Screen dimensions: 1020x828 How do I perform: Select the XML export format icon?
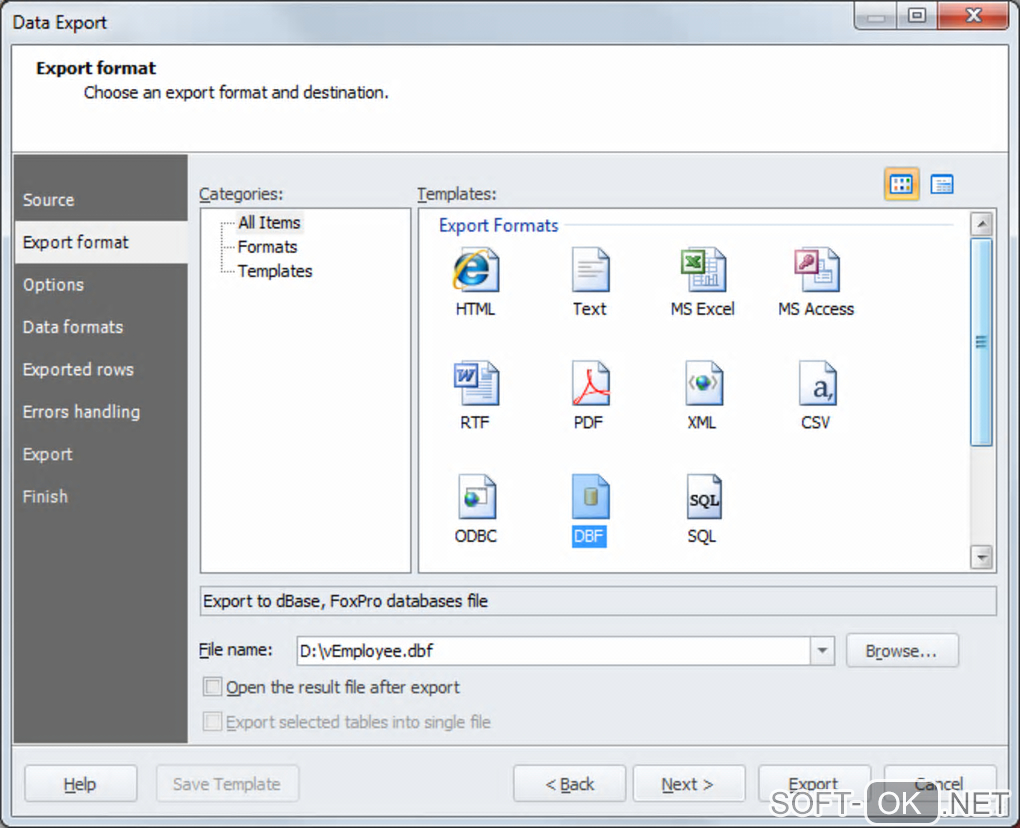703,383
